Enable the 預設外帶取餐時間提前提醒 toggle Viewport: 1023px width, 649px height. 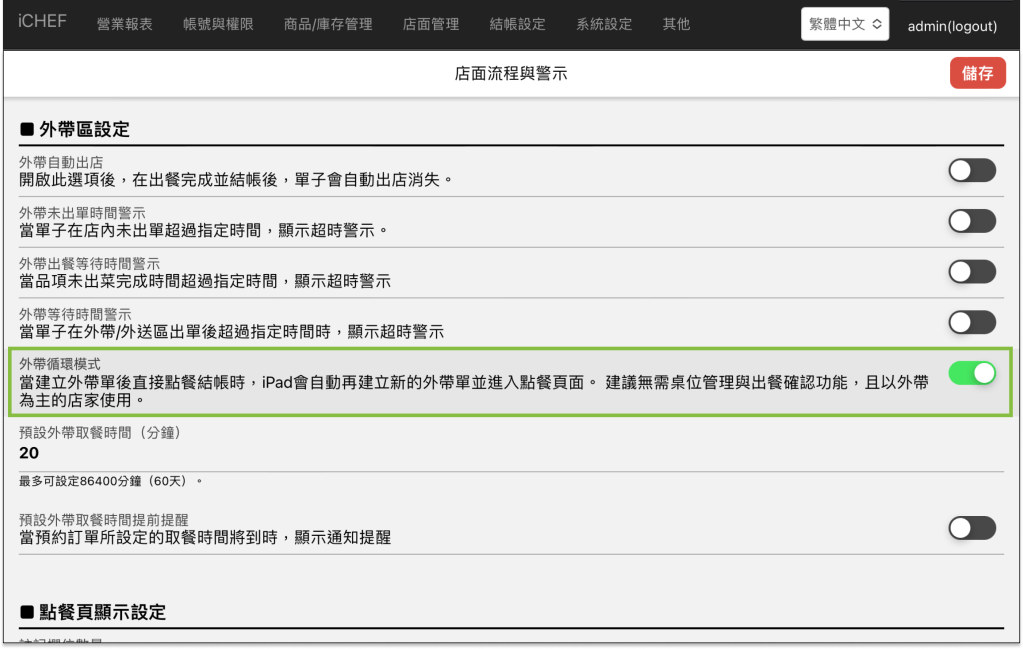coord(972,528)
